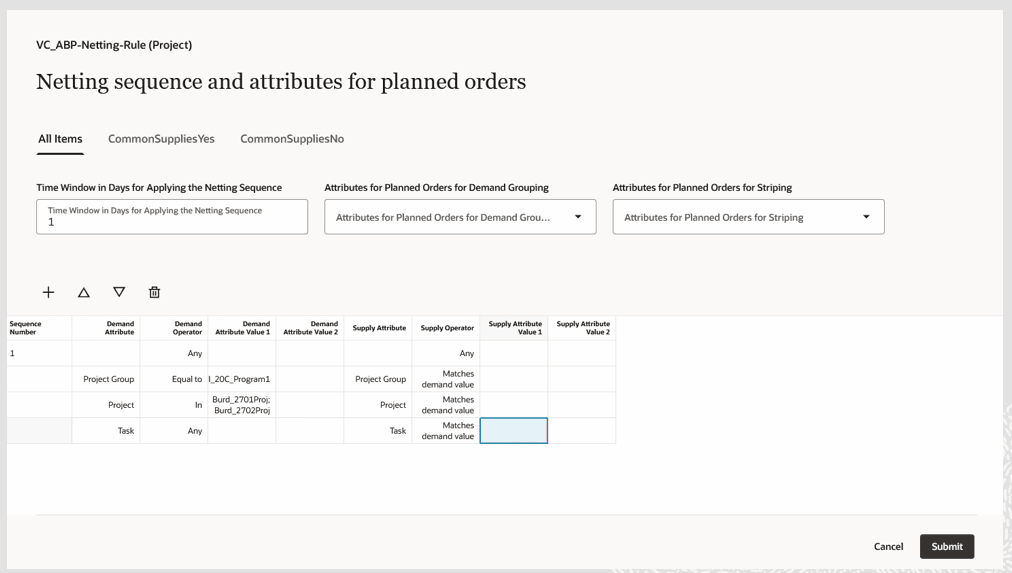Switch to the CommonSuppliesYes tab
The width and height of the screenshot is (1012, 573).
point(161,139)
